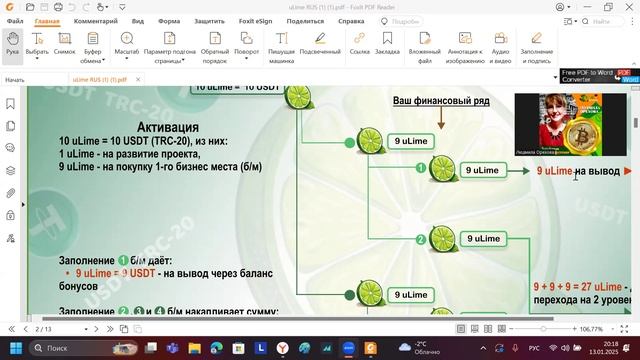Click Attached file (Вложенный файл) tool
The image size is (640, 360).
coord(424,47)
